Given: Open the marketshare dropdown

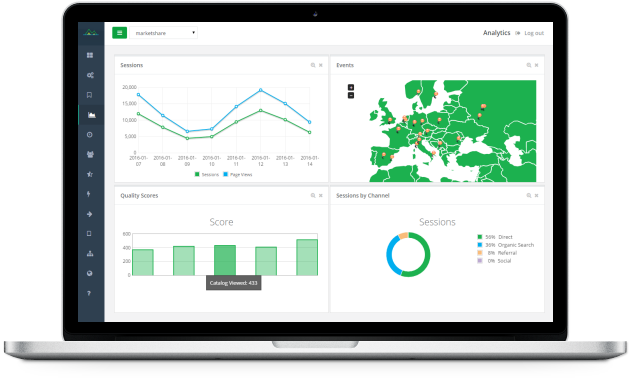Looking at the screenshot, I should pos(163,33).
